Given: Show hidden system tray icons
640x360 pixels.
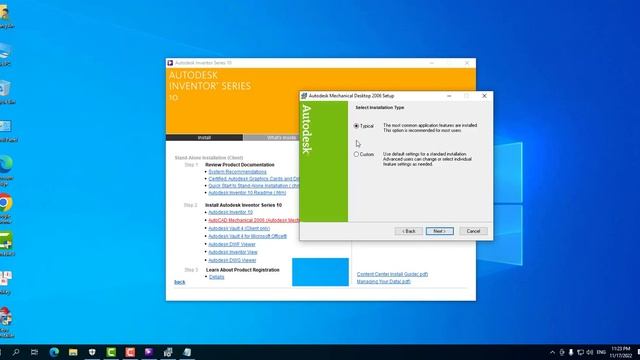Looking at the screenshot, I should tap(552, 352).
